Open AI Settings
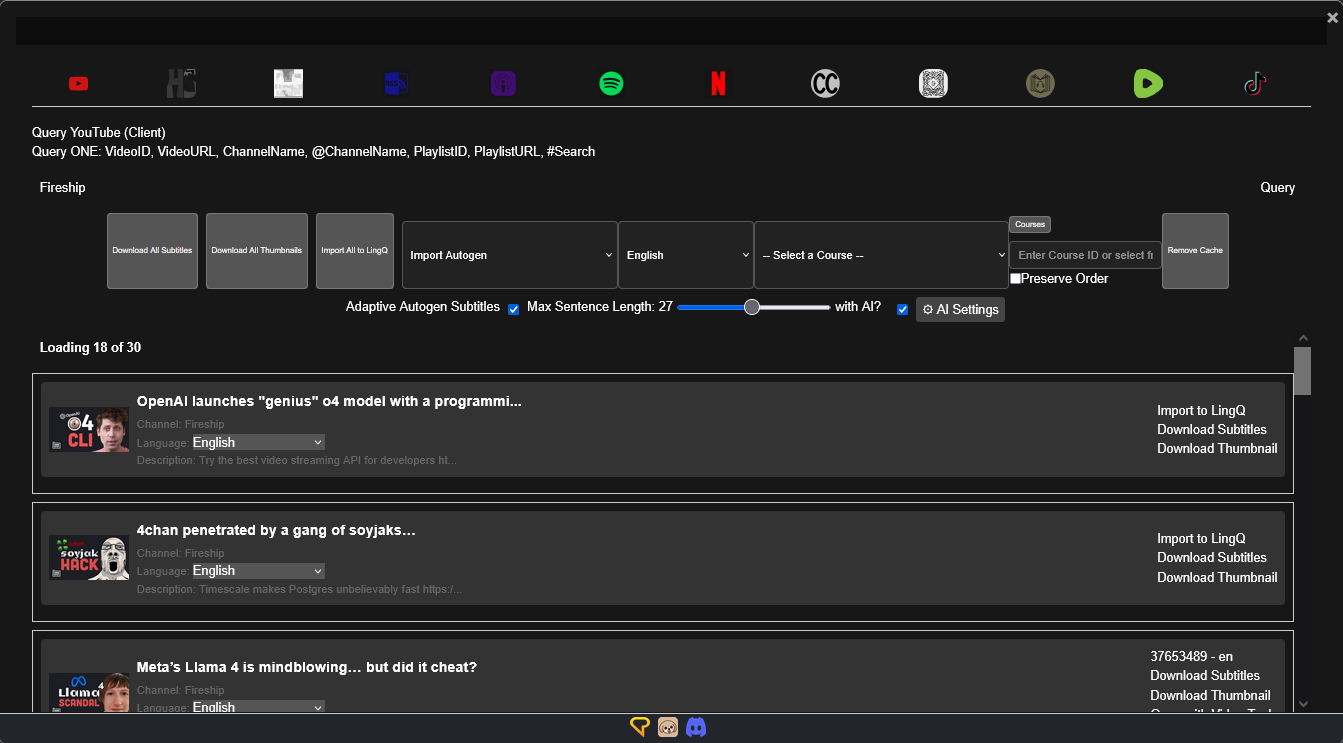Screen dimensions: 1343x743 pyautogui.click(x=960, y=309)
